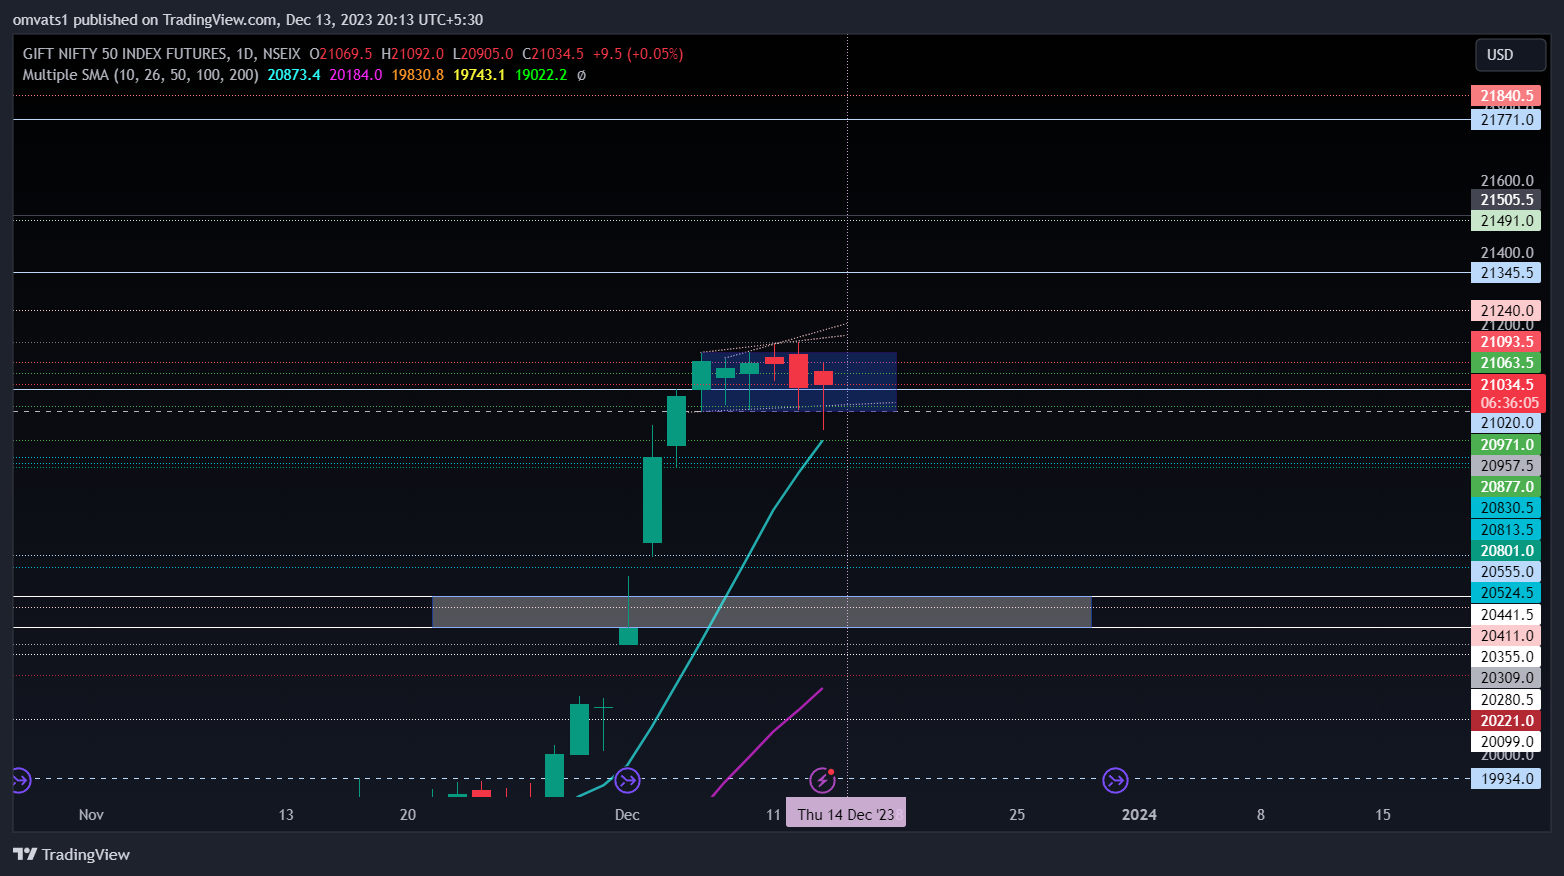Viewport: 1564px width, 876px height.
Task: Click the Nov label on the time axis
Action: (x=91, y=815)
